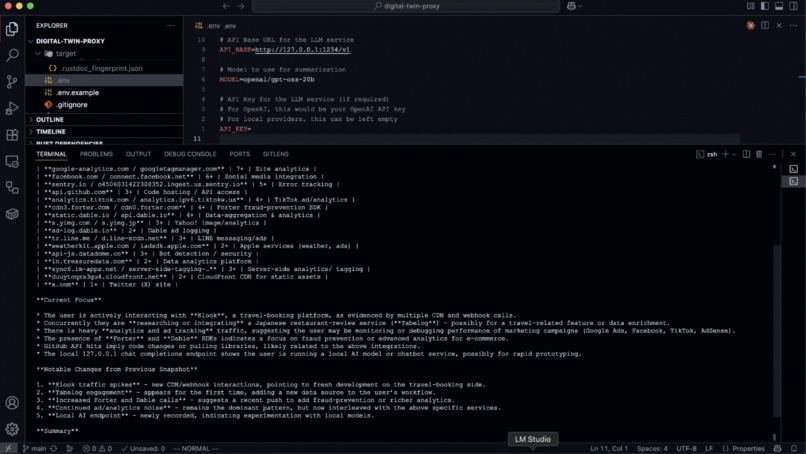Kill the terminal with trash icon

click(759, 154)
